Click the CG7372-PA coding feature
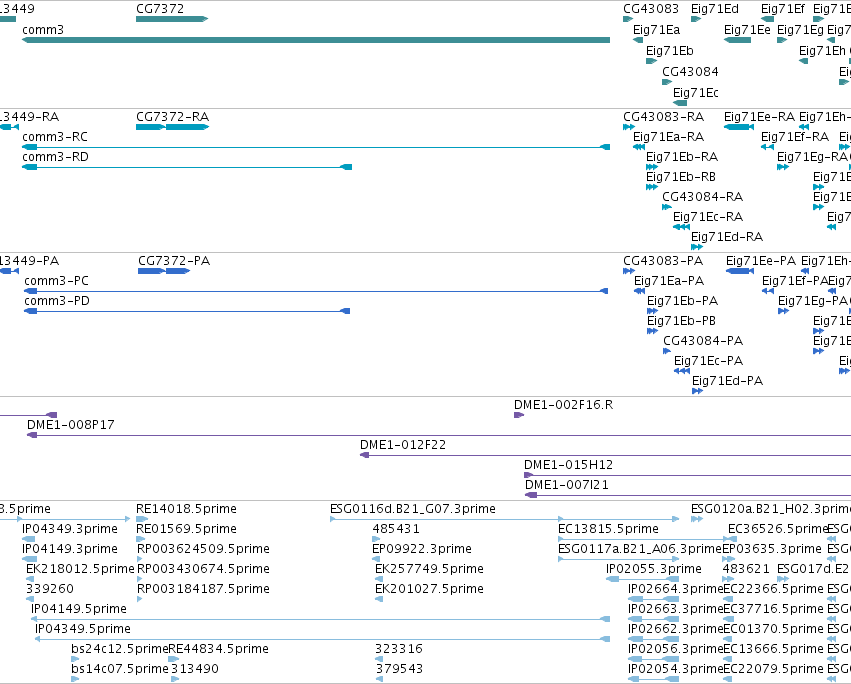The image size is (851, 684). pyautogui.click(x=164, y=271)
